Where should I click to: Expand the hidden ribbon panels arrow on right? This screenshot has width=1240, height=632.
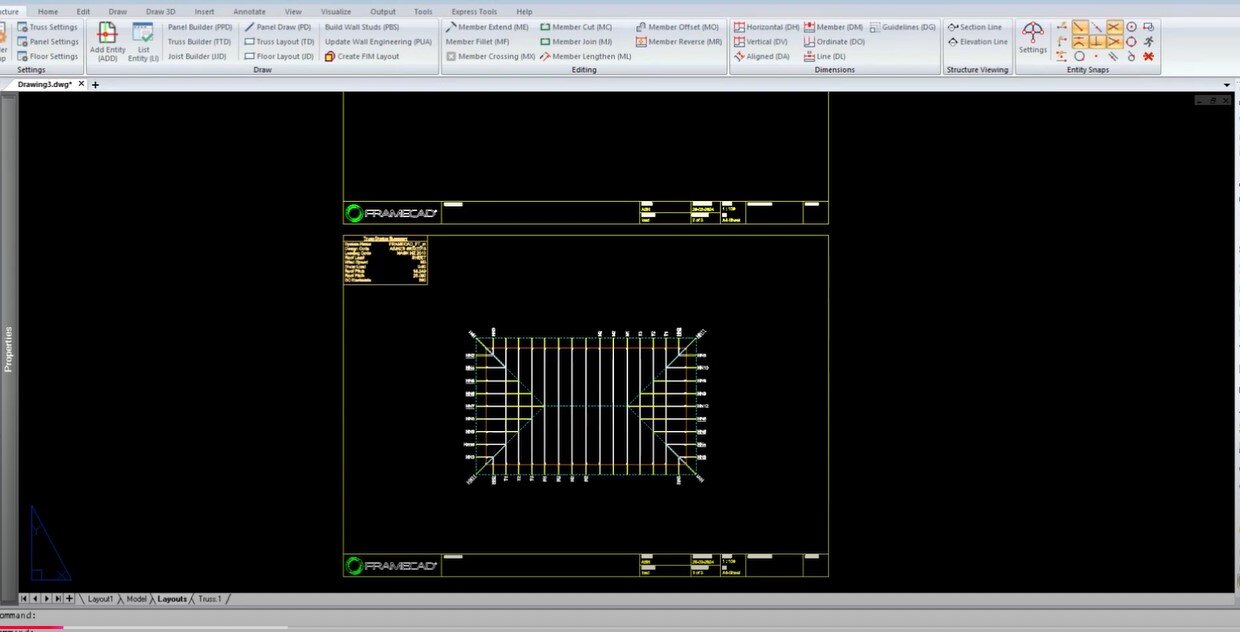1226,85
